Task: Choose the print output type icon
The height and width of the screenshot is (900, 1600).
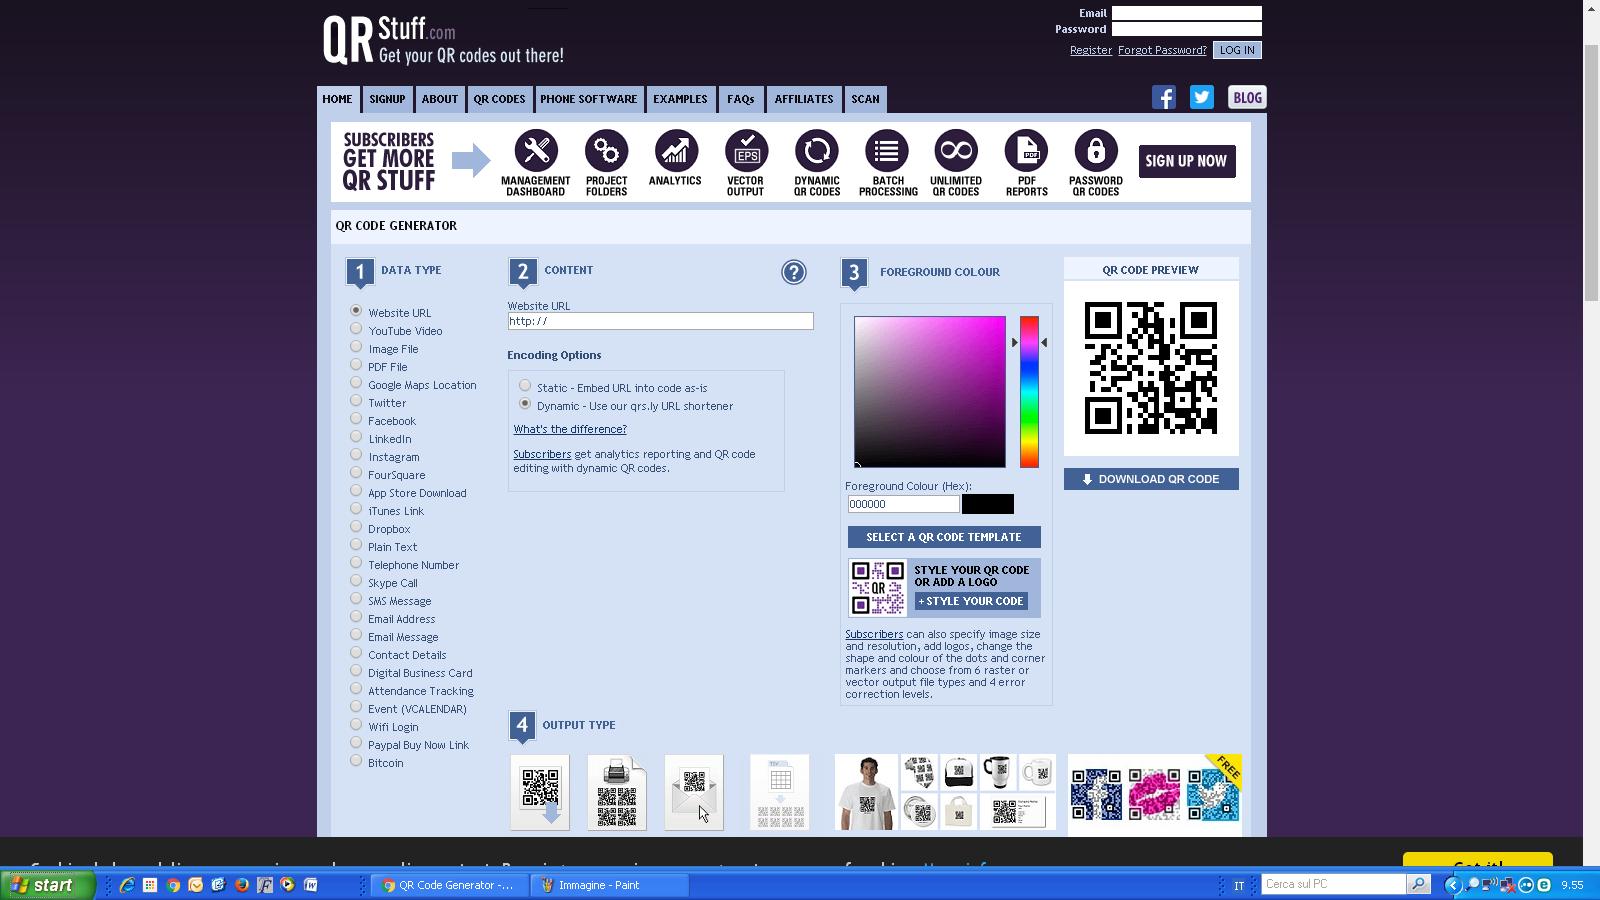Action: coord(617,792)
